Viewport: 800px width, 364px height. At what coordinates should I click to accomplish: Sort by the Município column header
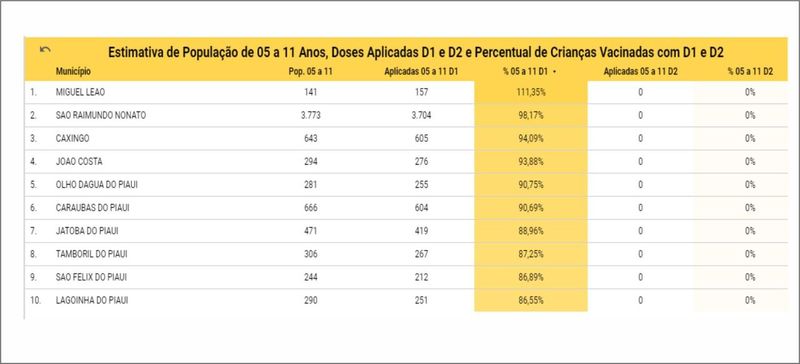73,72
